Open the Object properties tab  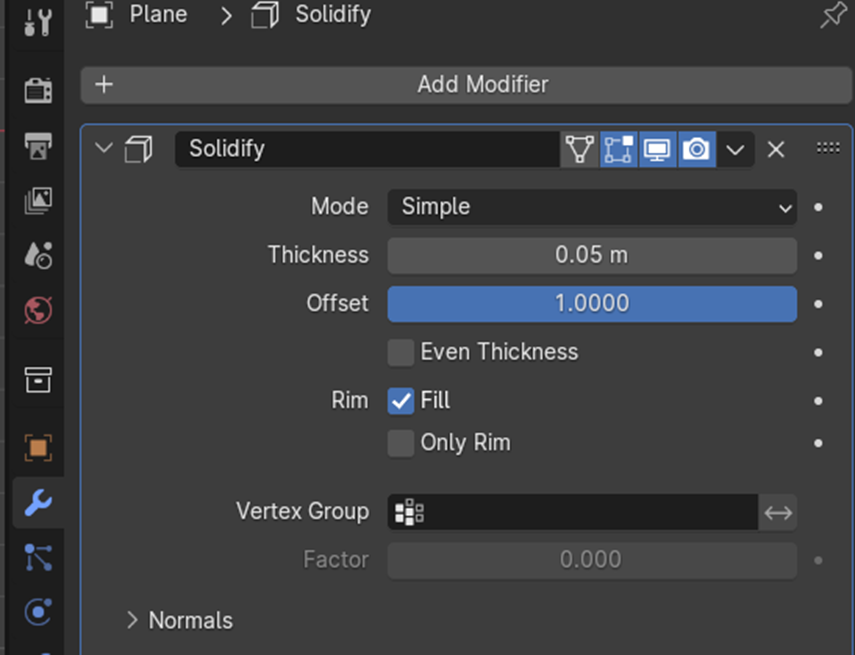coord(37,447)
